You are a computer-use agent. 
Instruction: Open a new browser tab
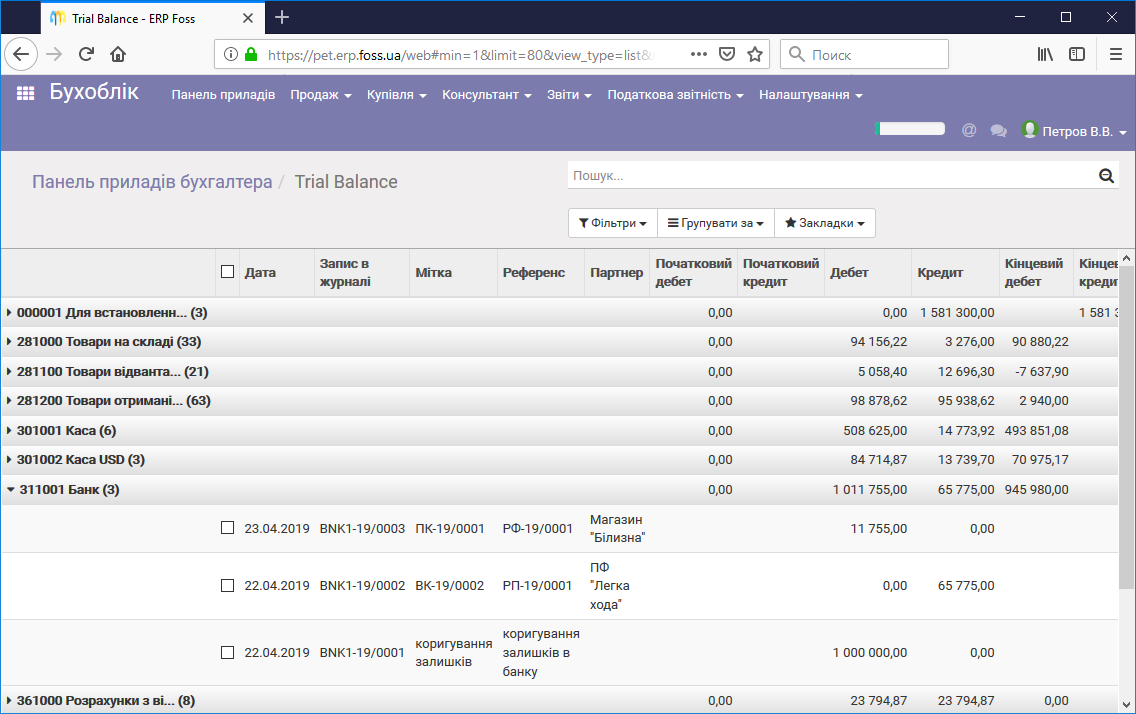pyautogui.click(x=283, y=17)
